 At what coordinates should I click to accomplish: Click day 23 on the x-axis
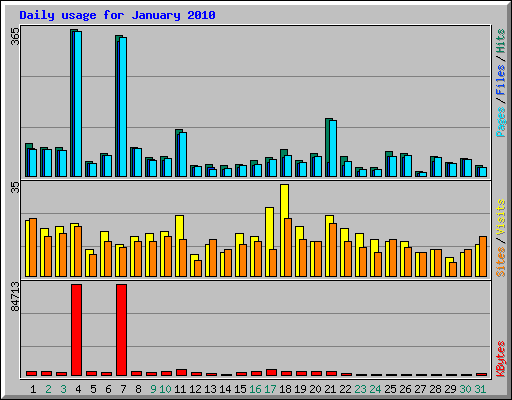pyautogui.click(x=360, y=389)
